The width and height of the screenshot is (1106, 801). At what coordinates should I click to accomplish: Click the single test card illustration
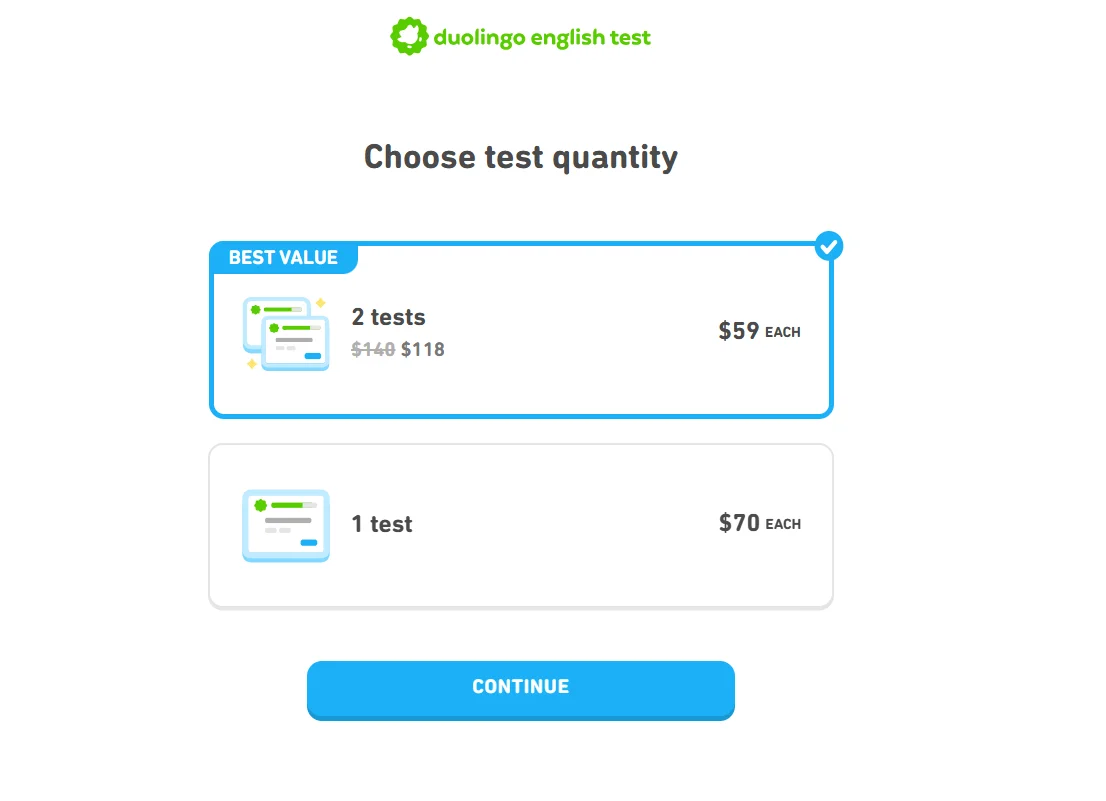pyautogui.click(x=286, y=525)
